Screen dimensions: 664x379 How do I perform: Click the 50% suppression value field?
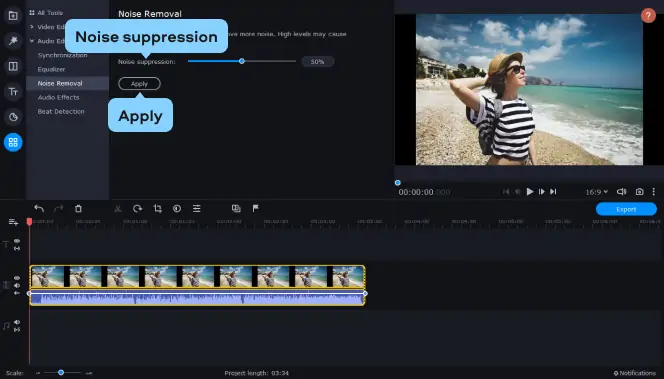click(x=318, y=62)
